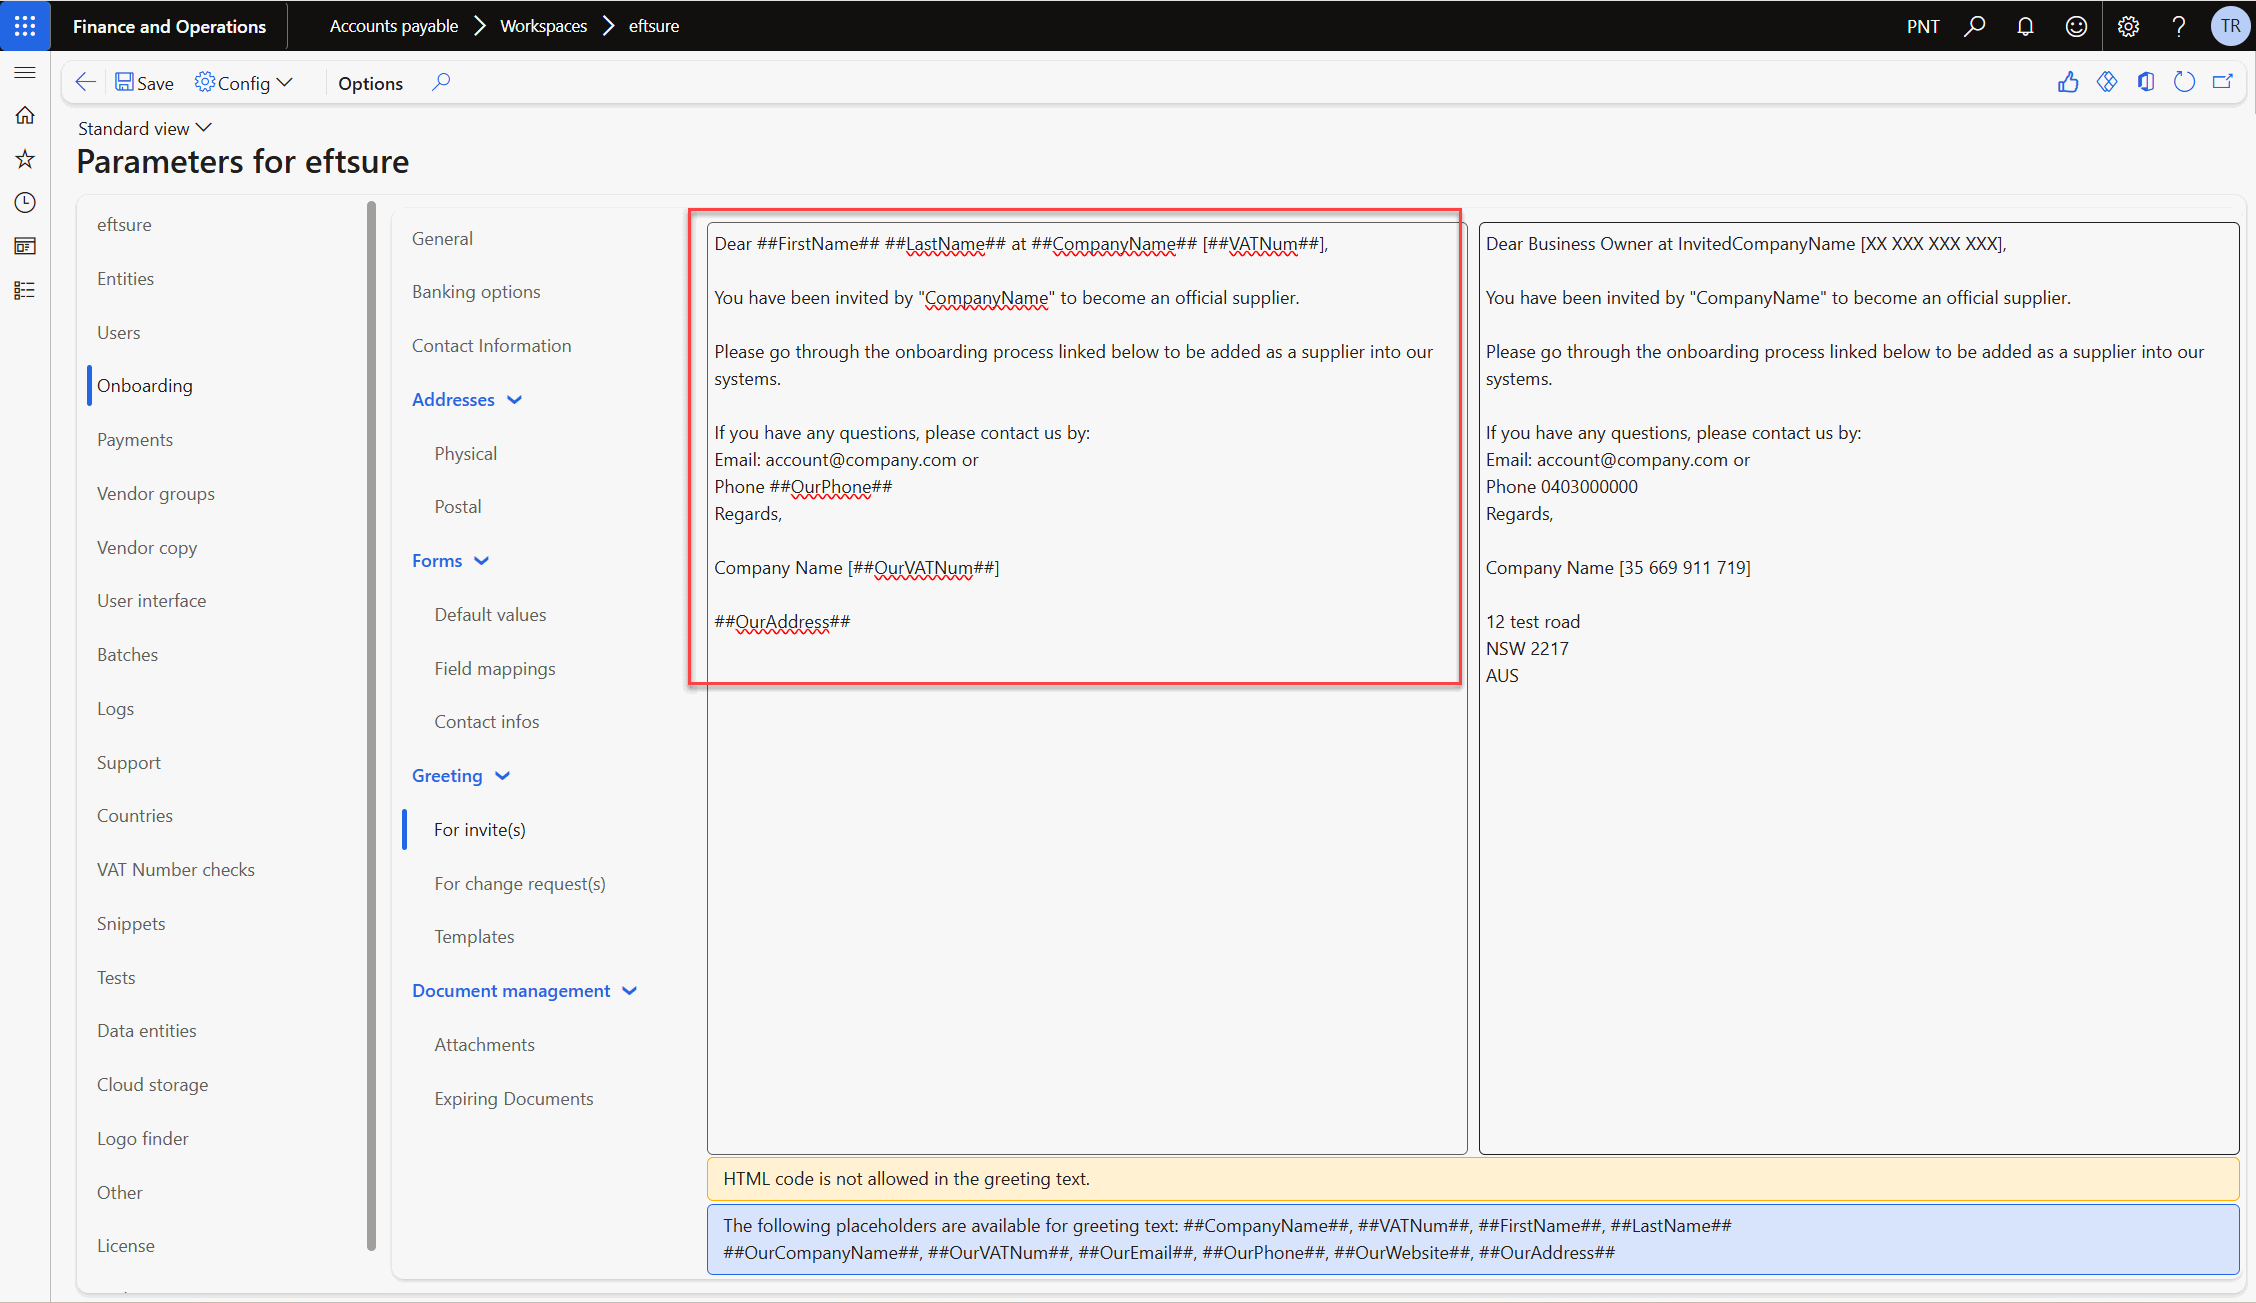The height and width of the screenshot is (1303, 2256).
Task: Open the notifications bell
Action: click(2025, 26)
